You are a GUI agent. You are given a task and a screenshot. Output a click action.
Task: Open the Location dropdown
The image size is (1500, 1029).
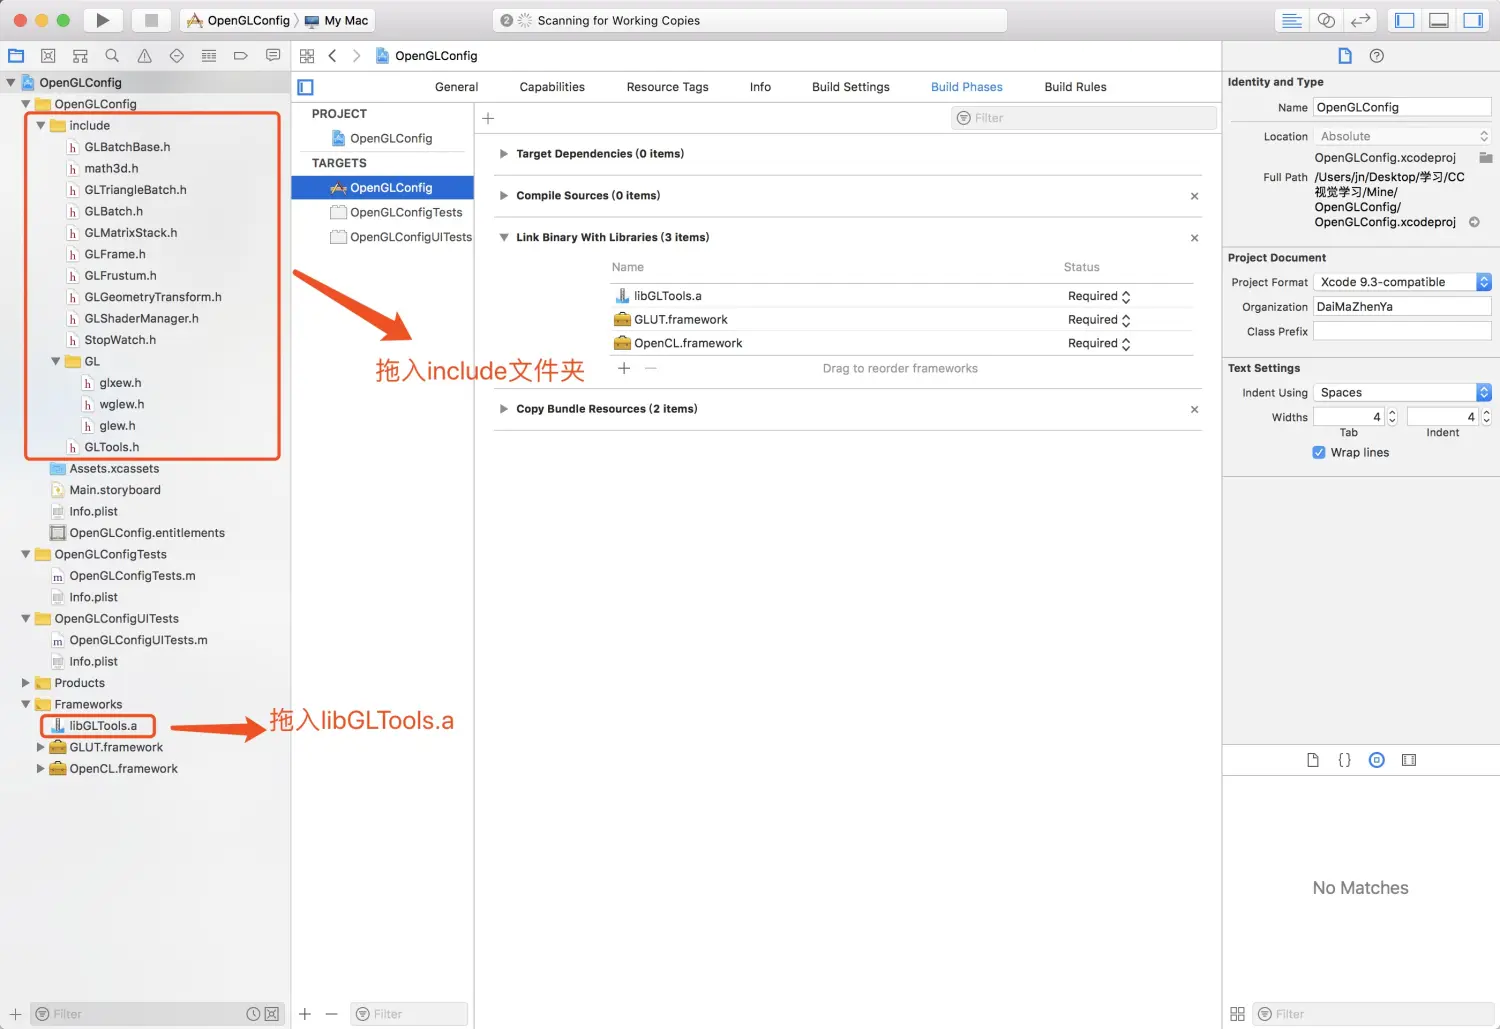pos(1402,136)
